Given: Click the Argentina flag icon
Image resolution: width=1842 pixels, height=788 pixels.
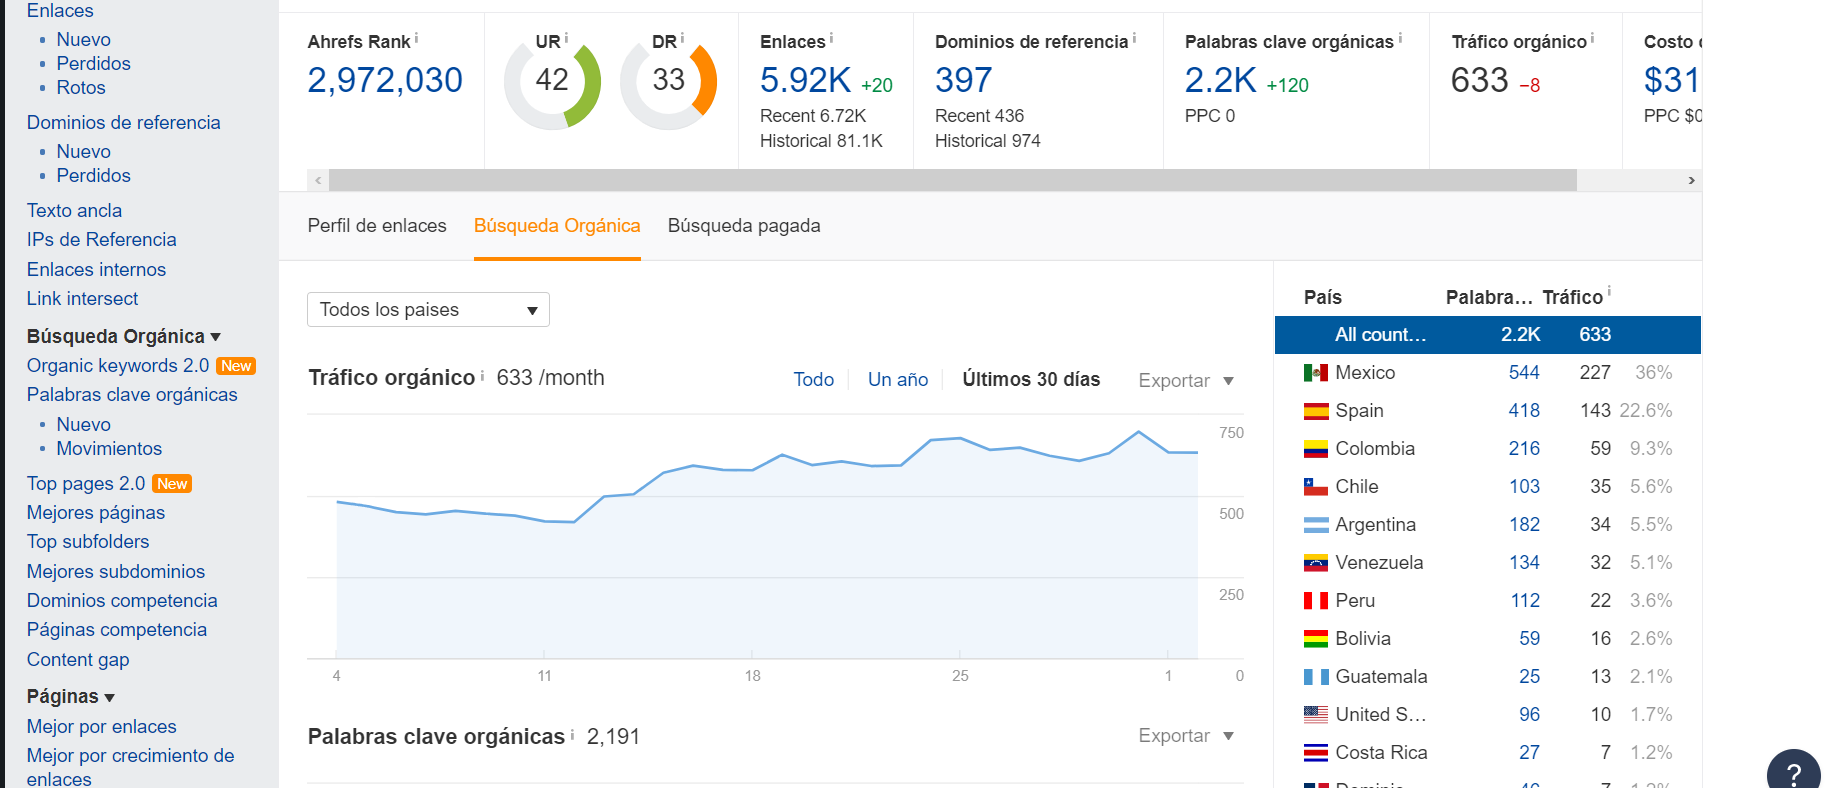Looking at the screenshot, I should click(x=1316, y=525).
